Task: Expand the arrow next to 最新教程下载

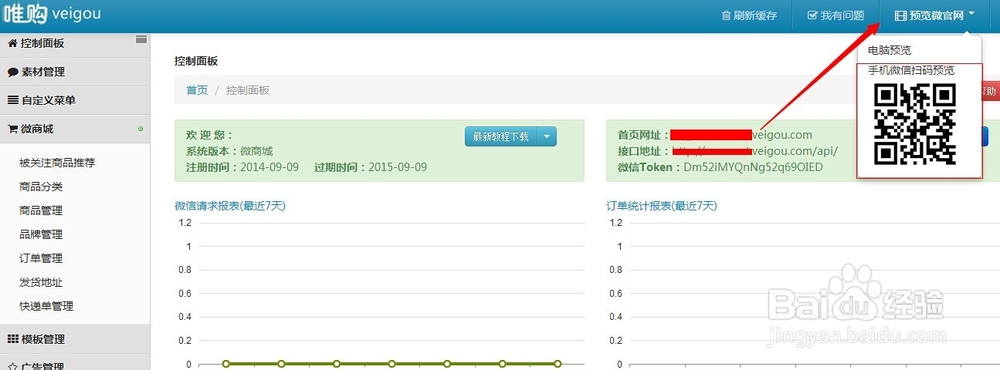Action: pyautogui.click(x=547, y=137)
